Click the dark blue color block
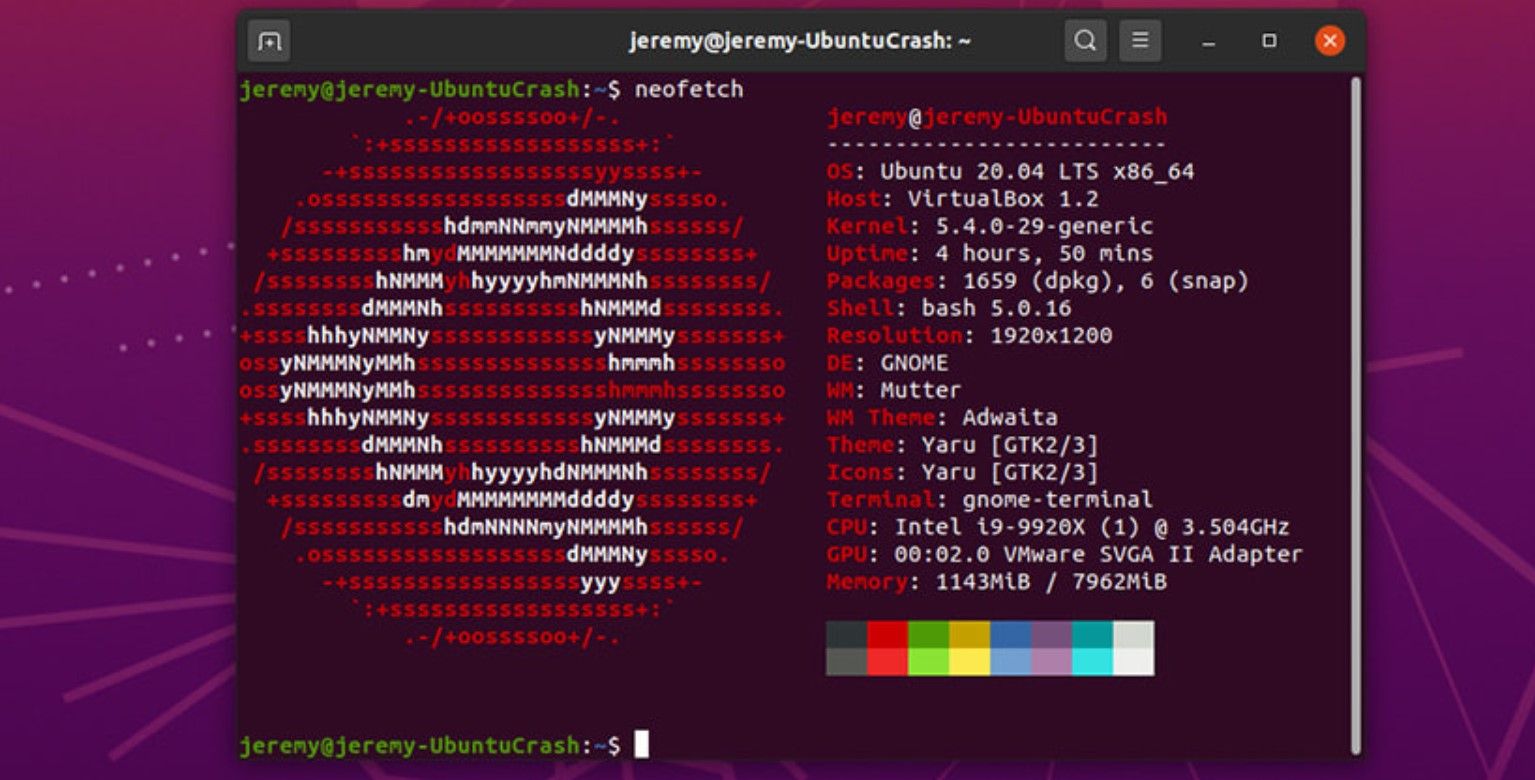Image resolution: width=1535 pixels, height=780 pixels. point(1010,634)
